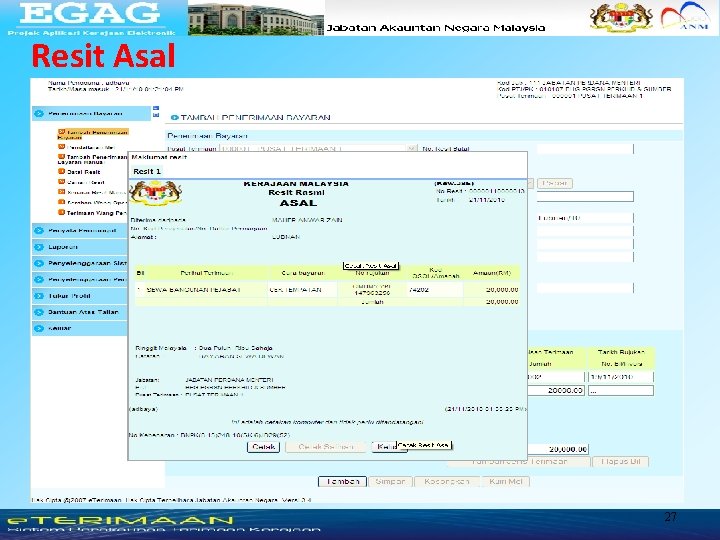Click arrow icon beside Tukar Profil
This screenshot has height=540, width=720.
[39, 296]
